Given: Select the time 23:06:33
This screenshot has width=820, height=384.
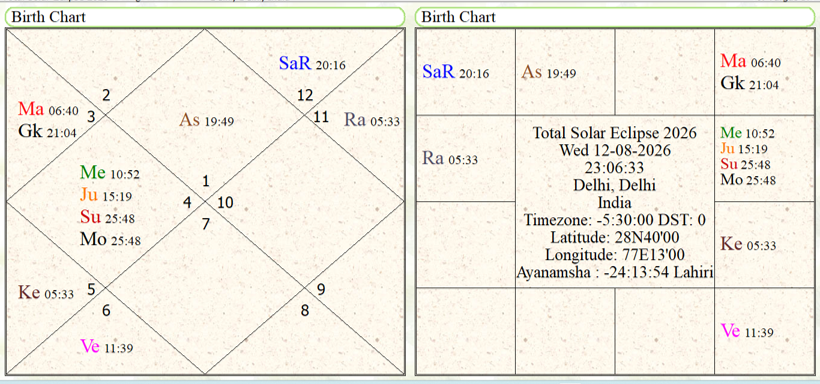Looking at the screenshot, I should pyautogui.click(x=614, y=167).
